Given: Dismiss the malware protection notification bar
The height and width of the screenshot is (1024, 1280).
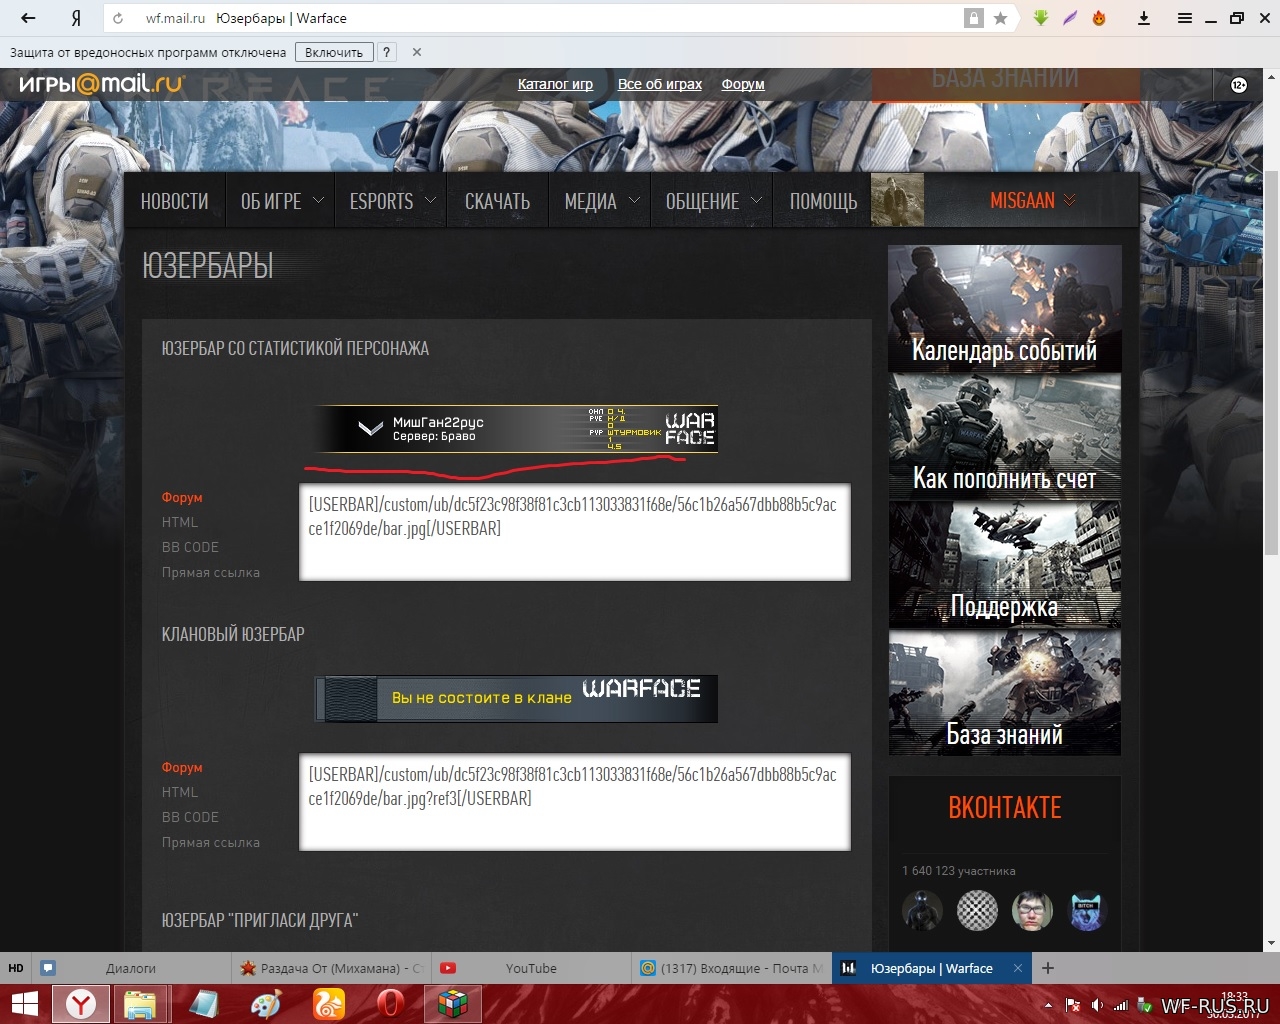Looking at the screenshot, I should [417, 52].
